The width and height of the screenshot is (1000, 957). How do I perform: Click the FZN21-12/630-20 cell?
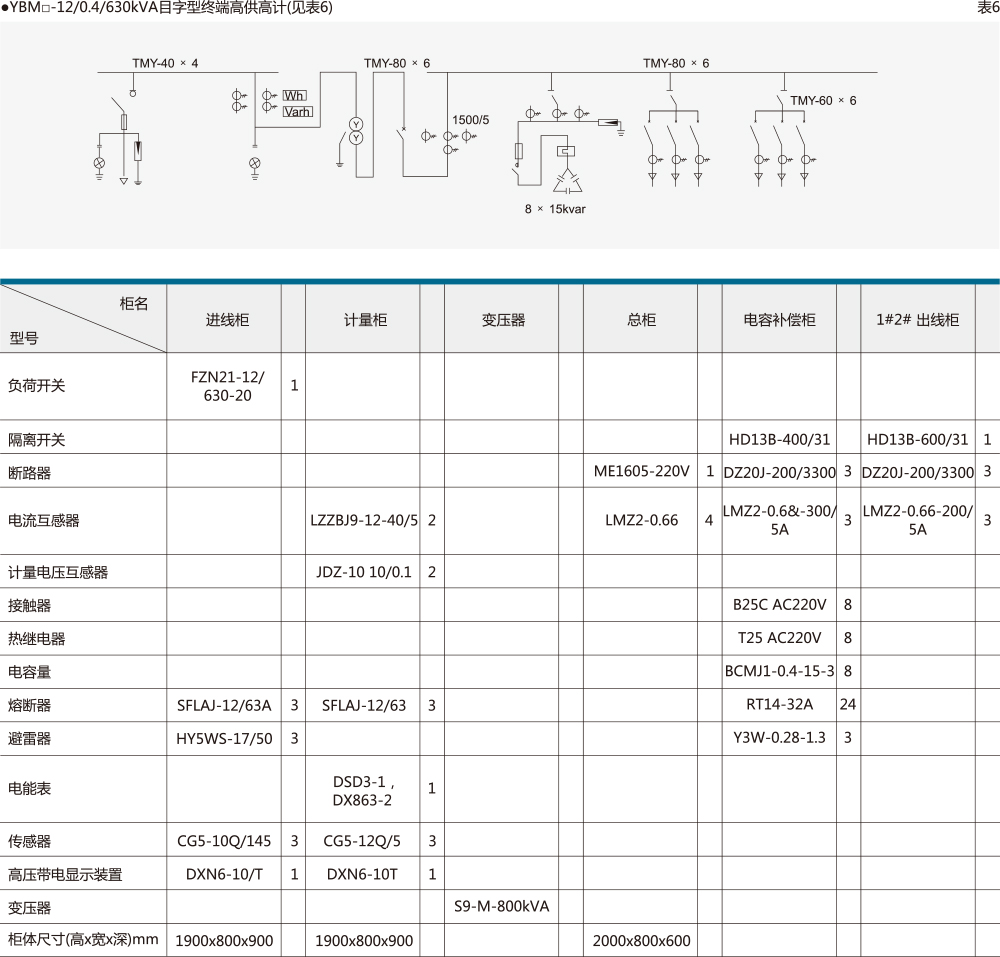coord(227,386)
